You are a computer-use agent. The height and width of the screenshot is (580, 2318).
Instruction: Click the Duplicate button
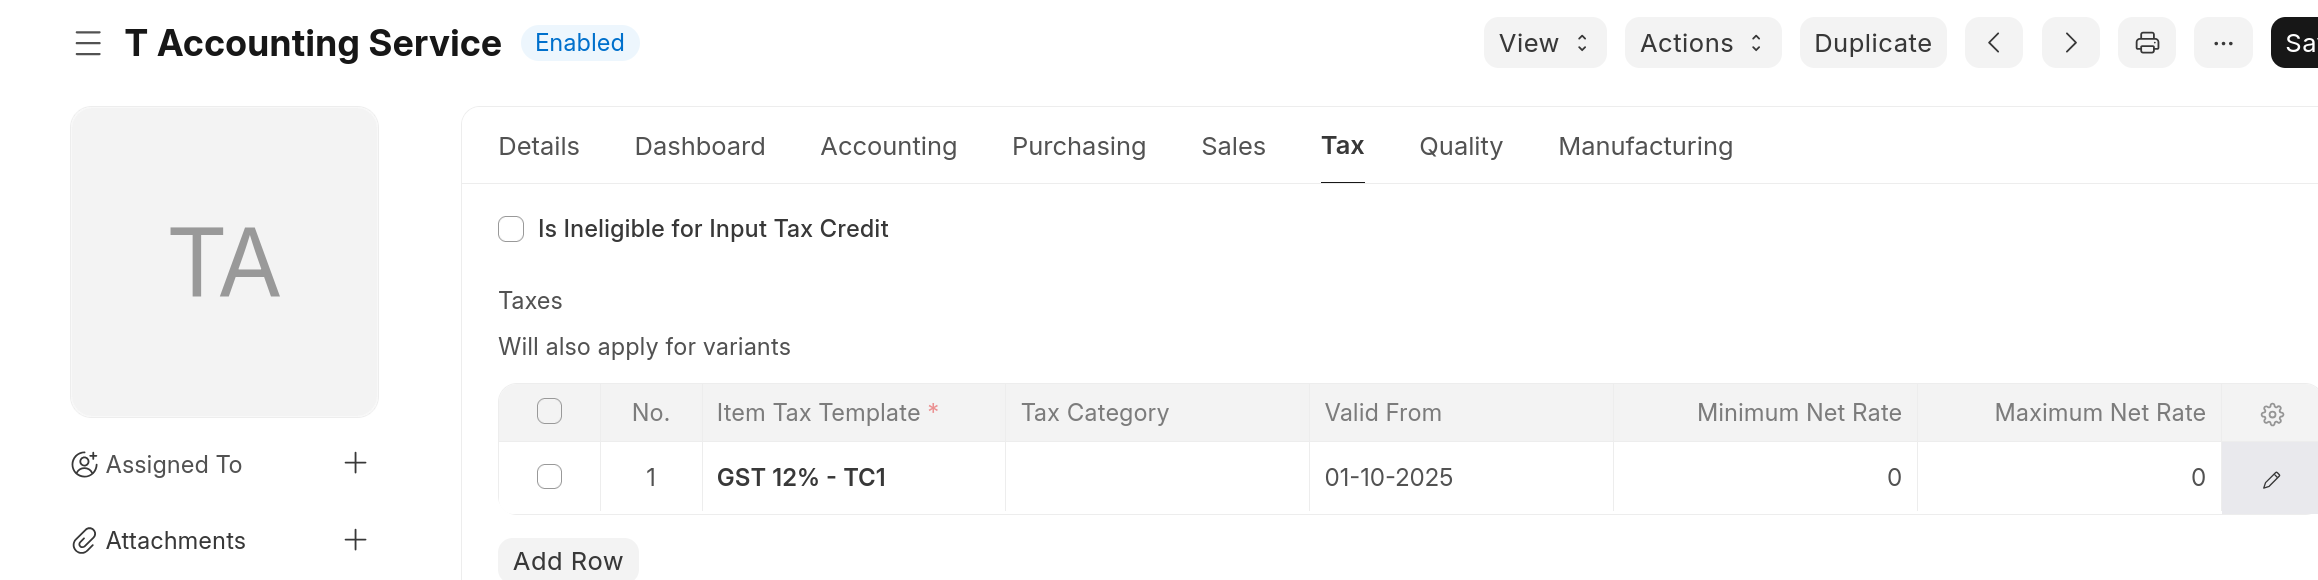pyautogui.click(x=1872, y=43)
